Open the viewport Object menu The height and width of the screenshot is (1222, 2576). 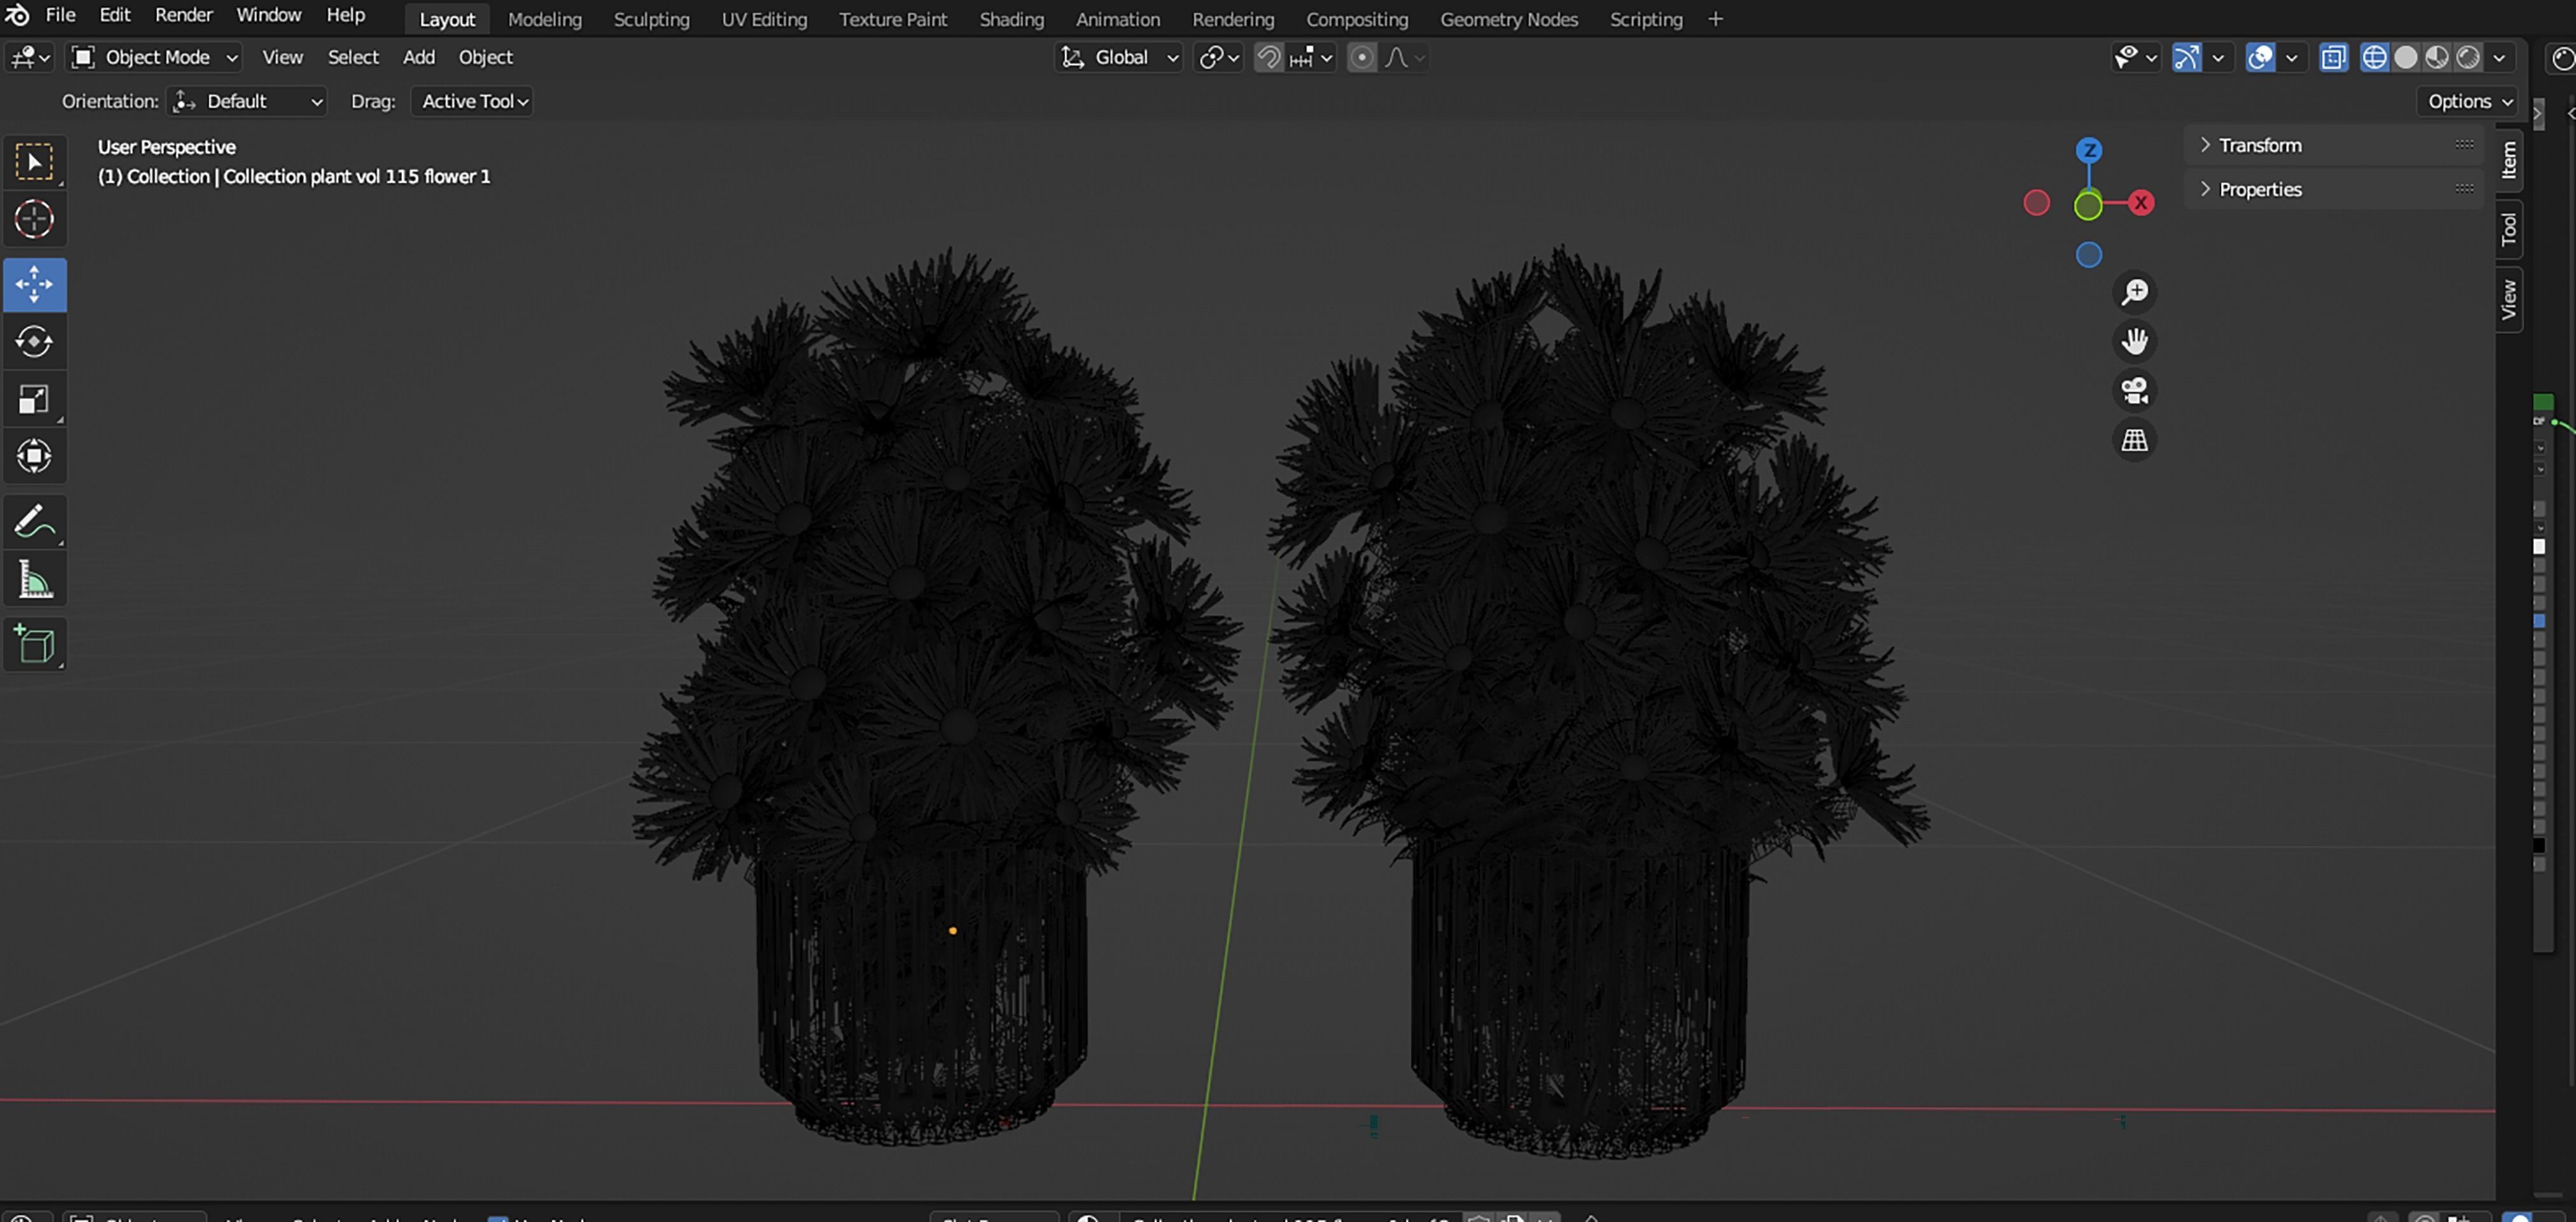coord(485,57)
